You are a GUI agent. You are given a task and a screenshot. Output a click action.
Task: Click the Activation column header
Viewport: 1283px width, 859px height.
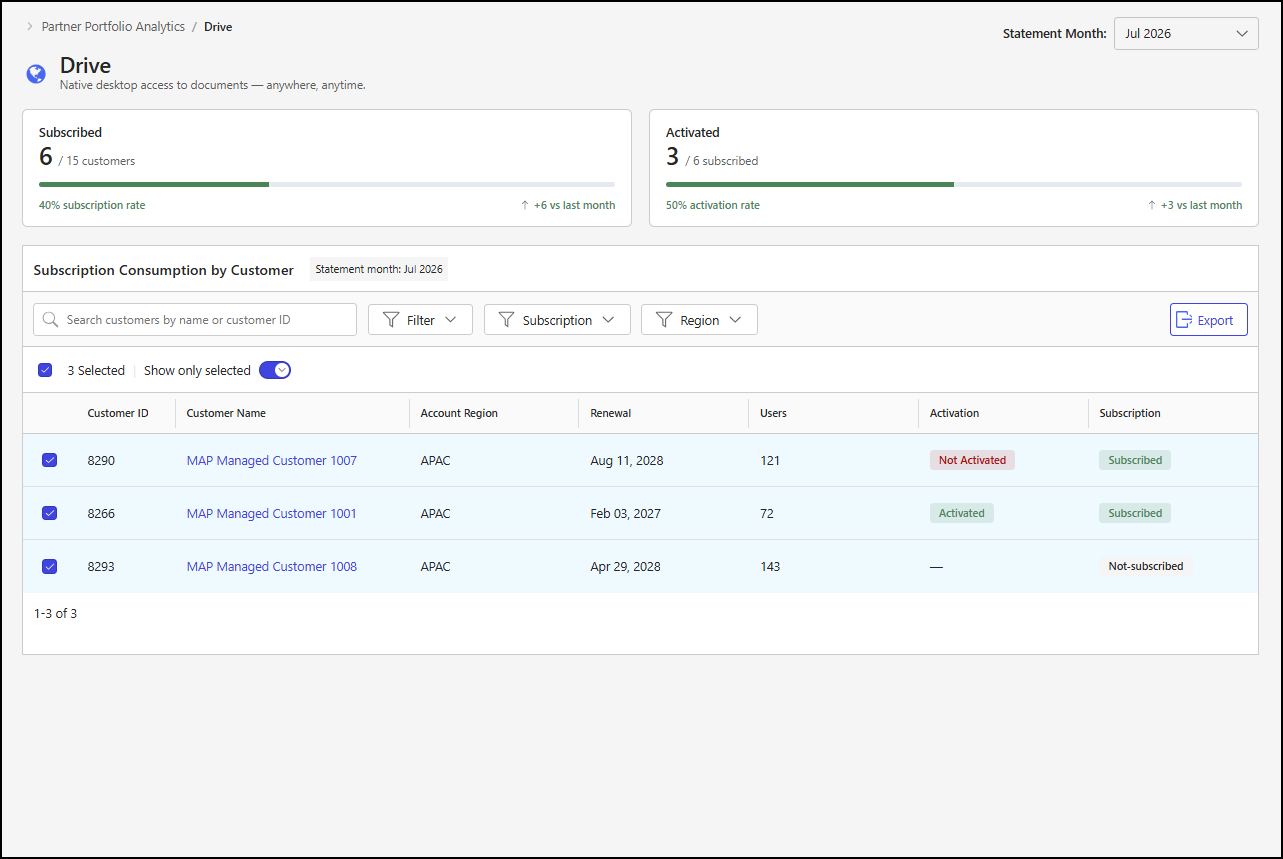pos(954,413)
